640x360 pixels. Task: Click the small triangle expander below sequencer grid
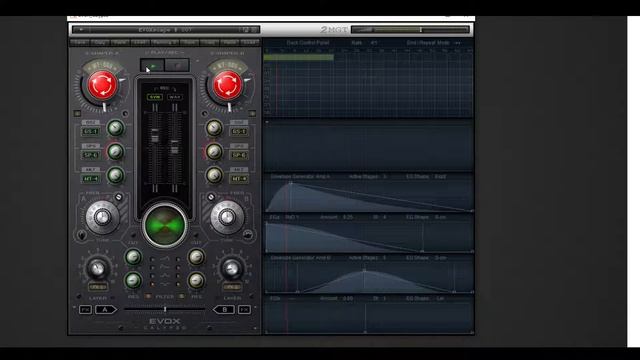click(x=267, y=122)
